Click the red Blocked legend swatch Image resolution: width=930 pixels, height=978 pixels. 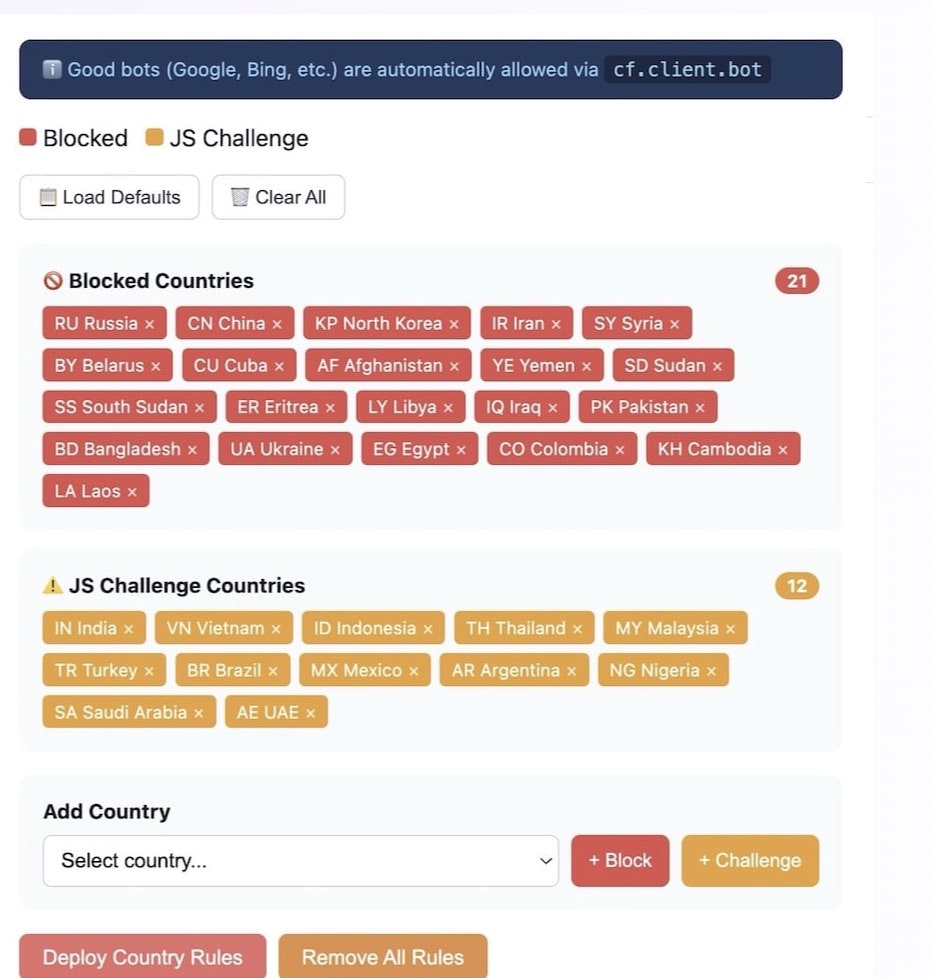[26, 137]
